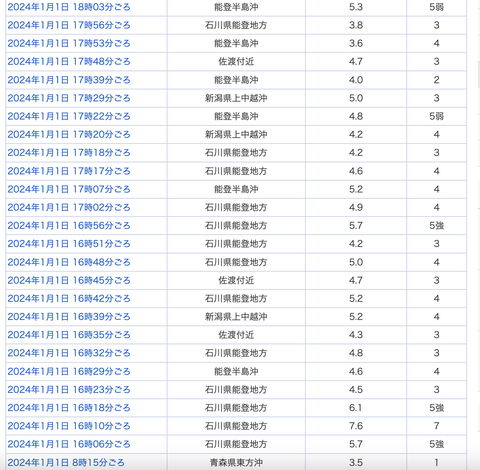Open the 16時39分ごろ earthquake entry
Viewport: 480px width, 470px height.
point(69,317)
